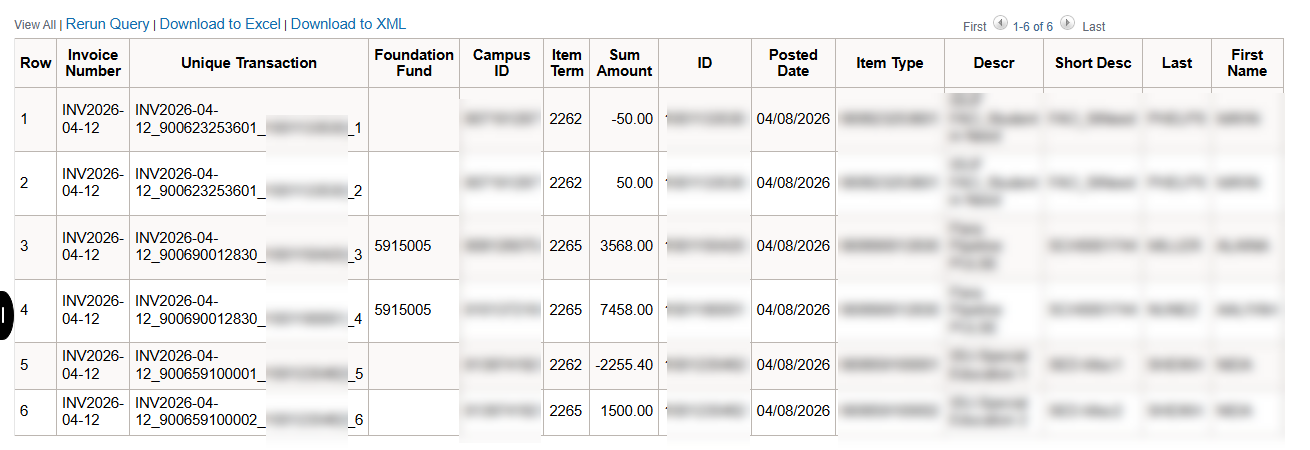Click Foundation Fund 5915005 in row 3
The width and height of the screenshot is (1310, 450).
click(402, 246)
